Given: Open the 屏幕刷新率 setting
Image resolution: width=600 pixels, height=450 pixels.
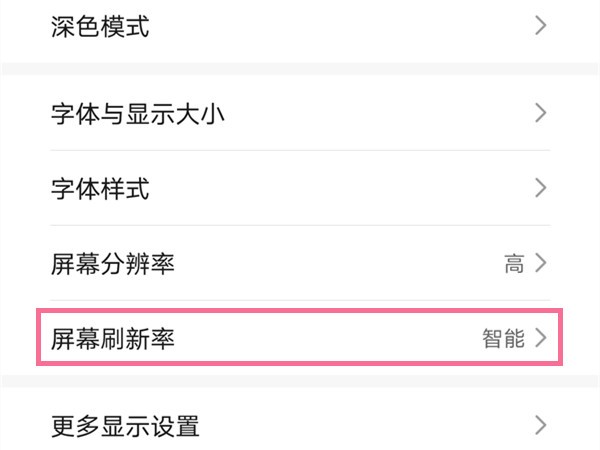Looking at the screenshot, I should pos(113,339).
